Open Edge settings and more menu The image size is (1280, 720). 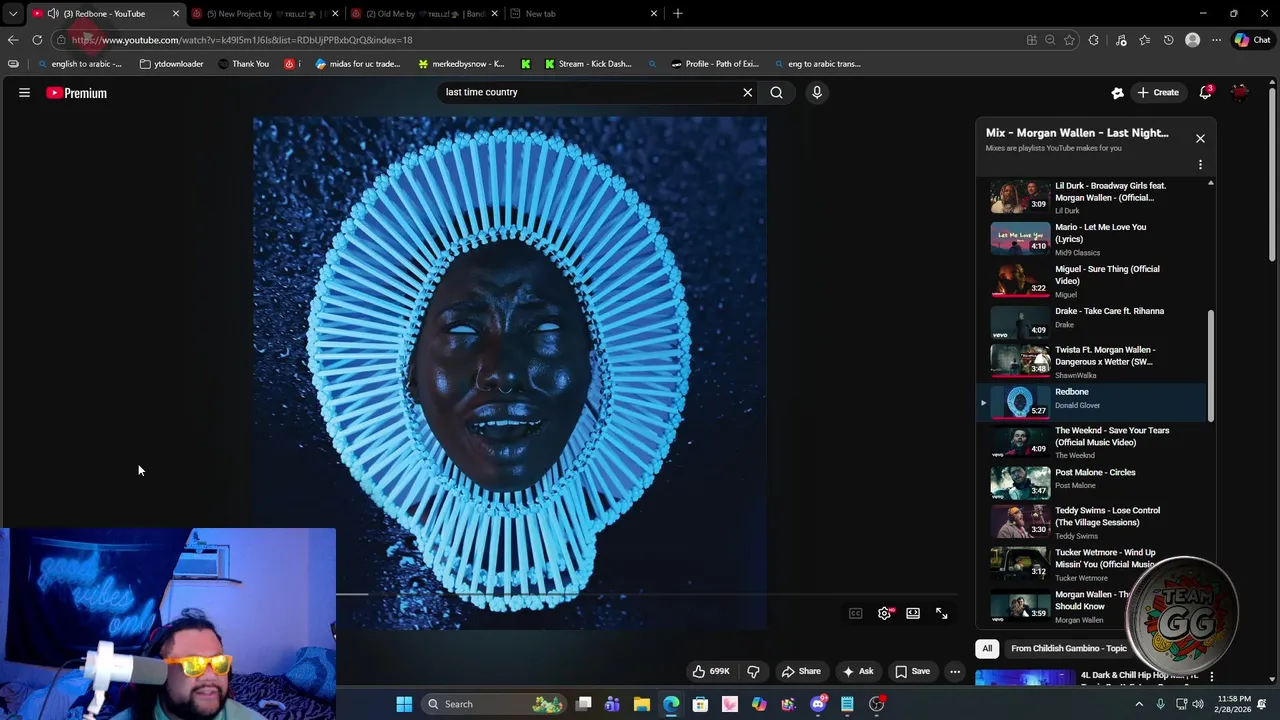click(x=1216, y=40)
